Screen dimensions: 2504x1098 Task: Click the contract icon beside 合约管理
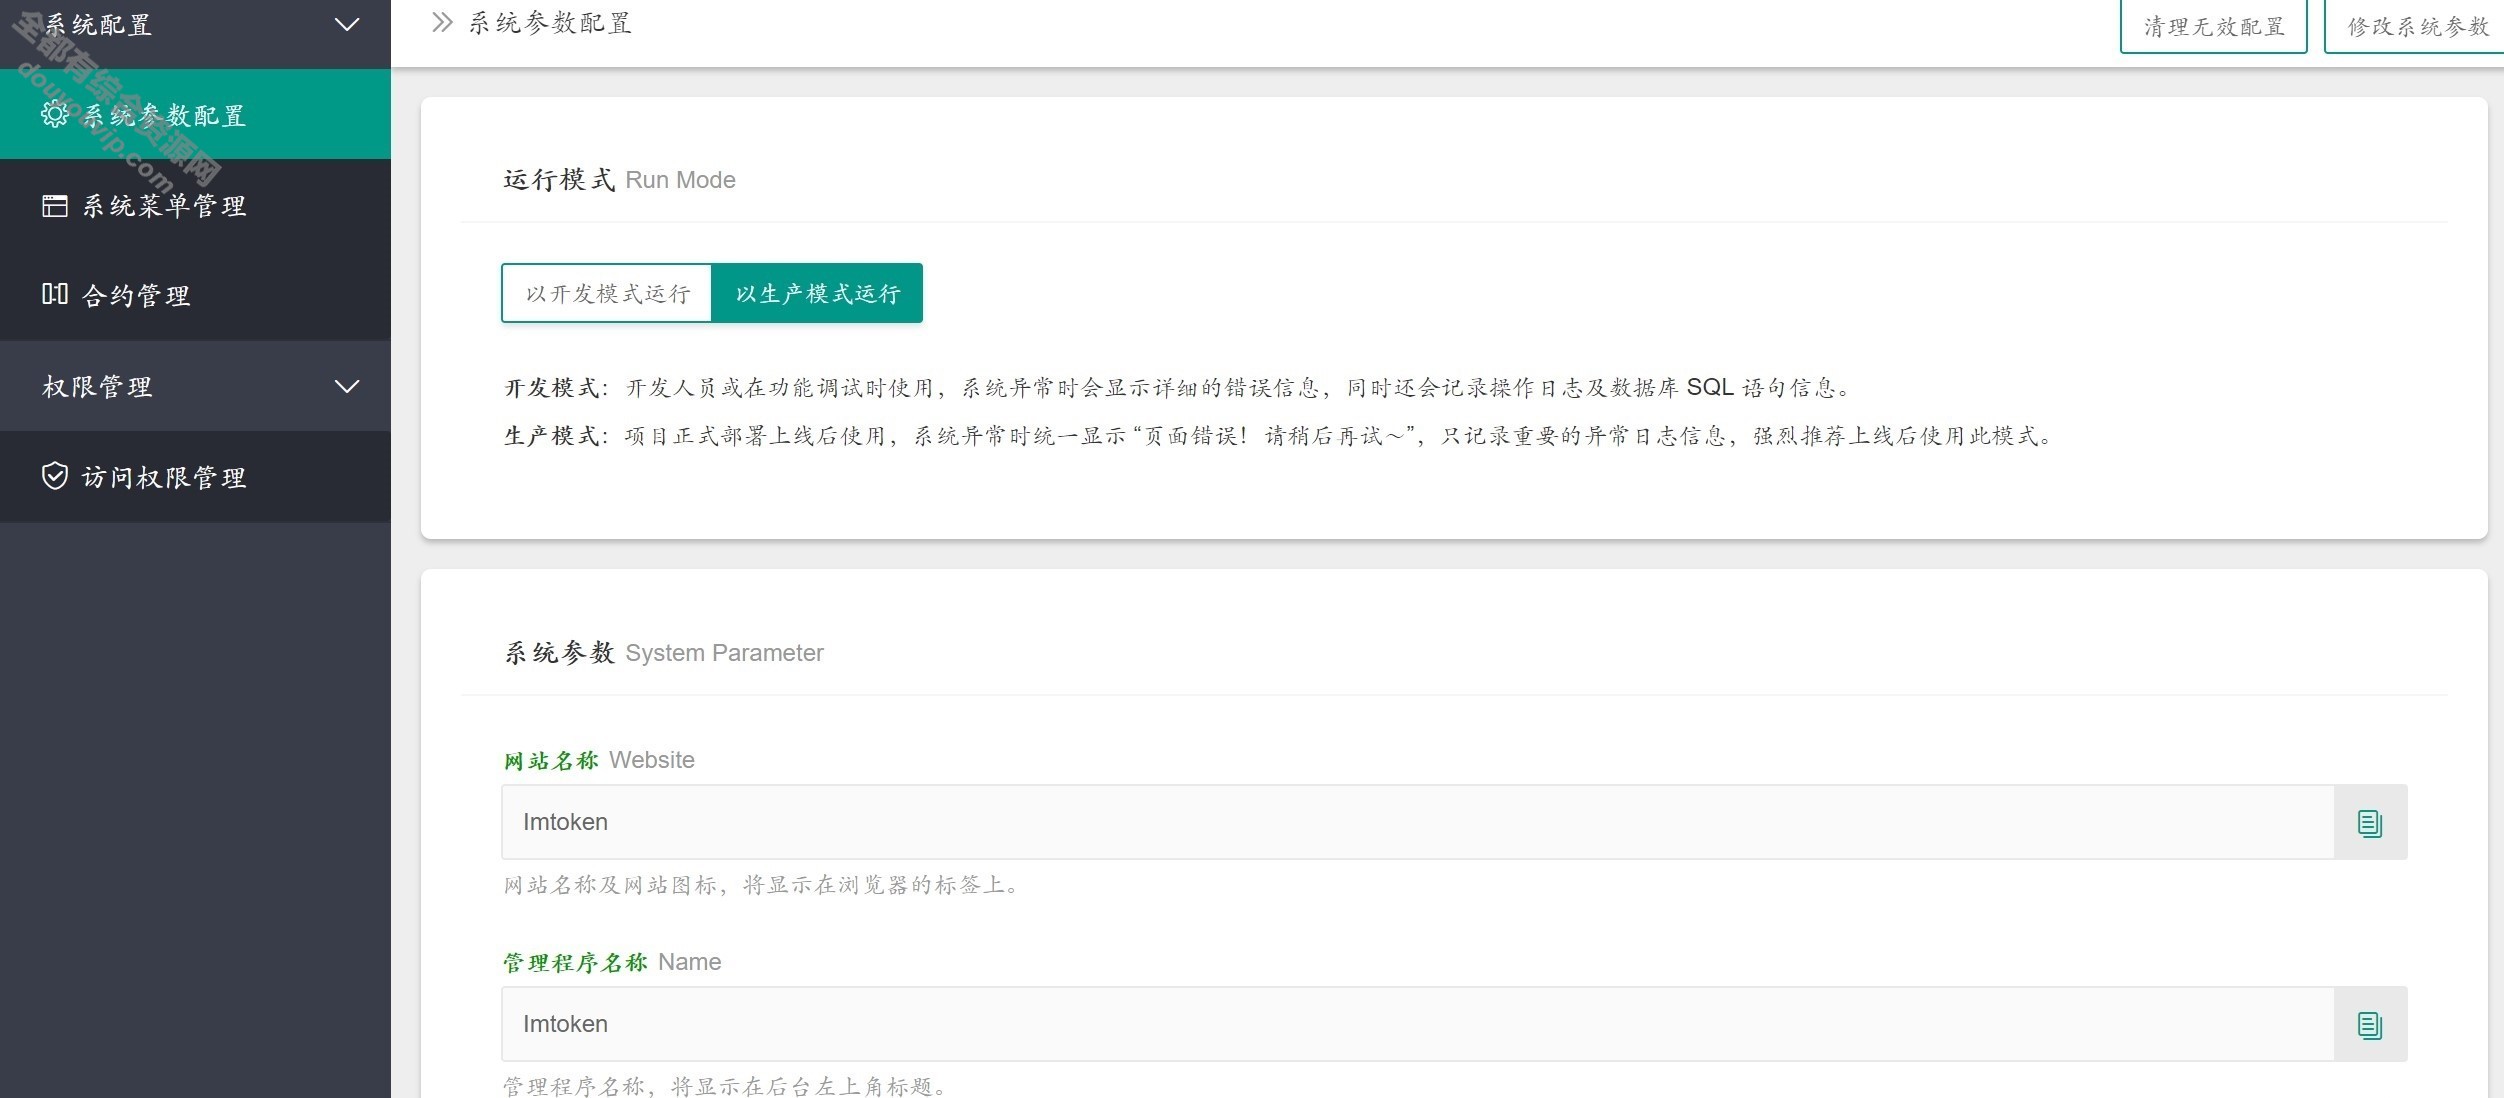coord(55,294)
